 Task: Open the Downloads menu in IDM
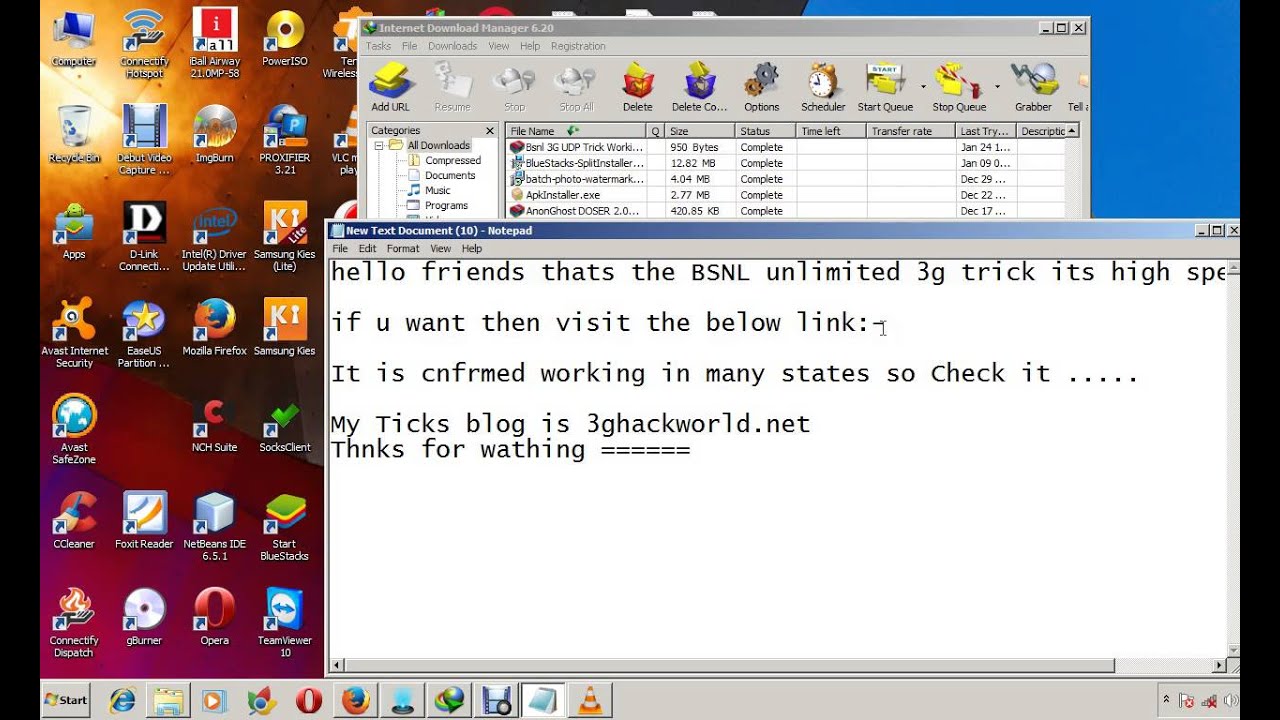(452, 46)
